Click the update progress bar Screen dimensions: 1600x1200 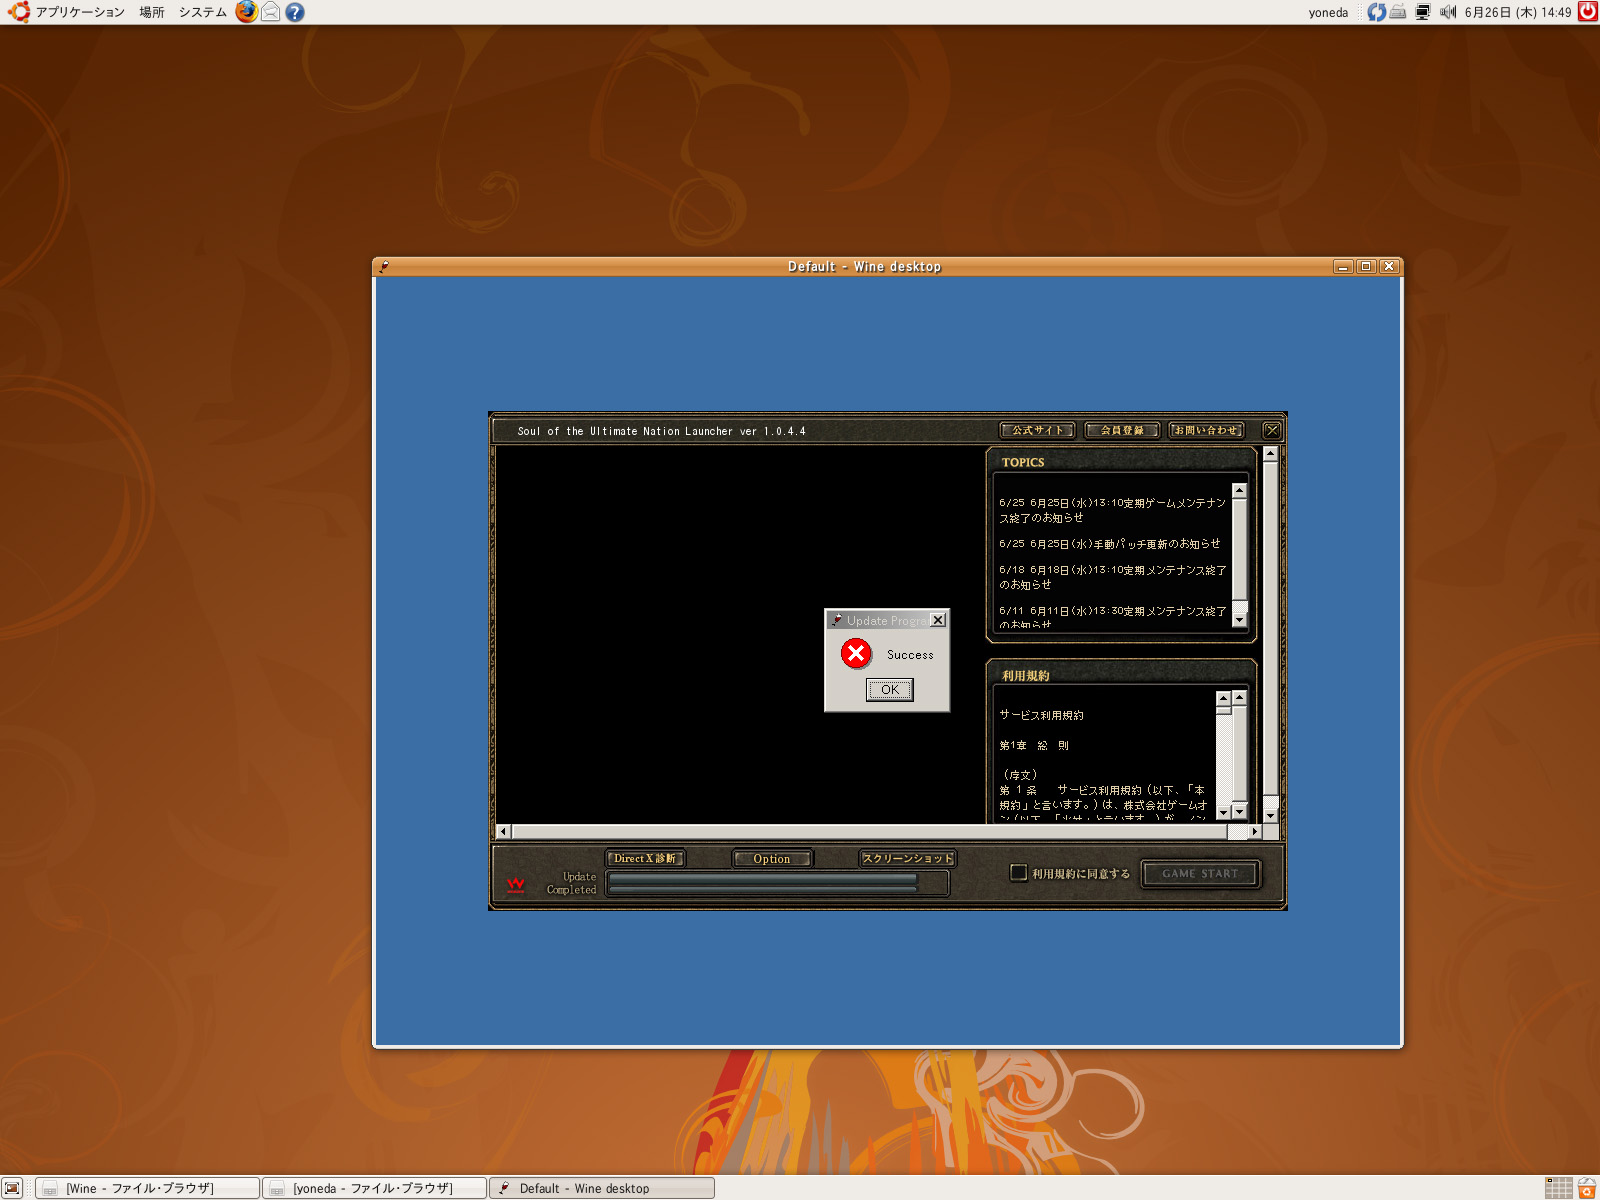click(x=776, y=883)
